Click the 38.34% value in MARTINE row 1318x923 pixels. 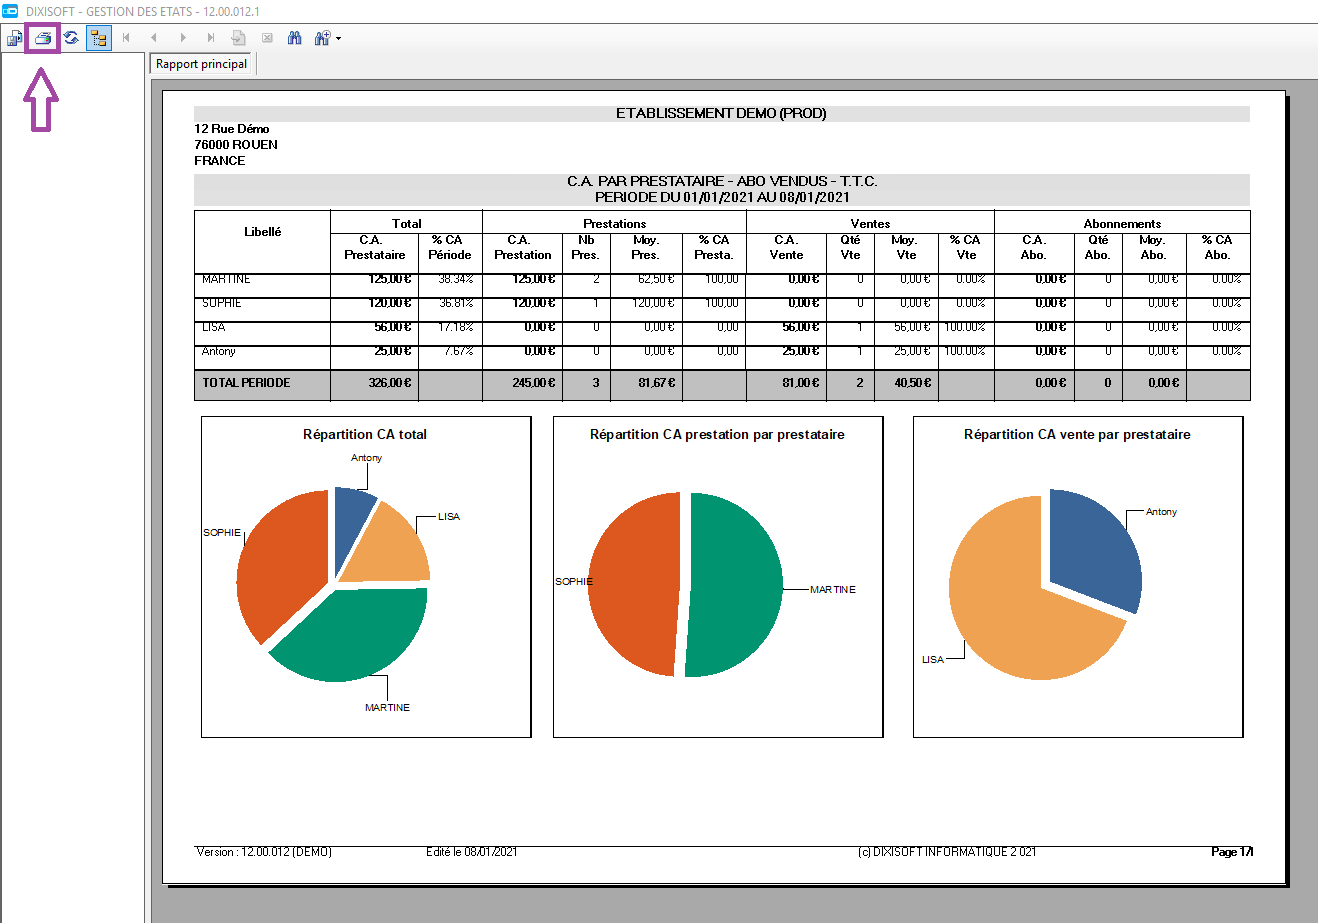[x=455, y=279]
